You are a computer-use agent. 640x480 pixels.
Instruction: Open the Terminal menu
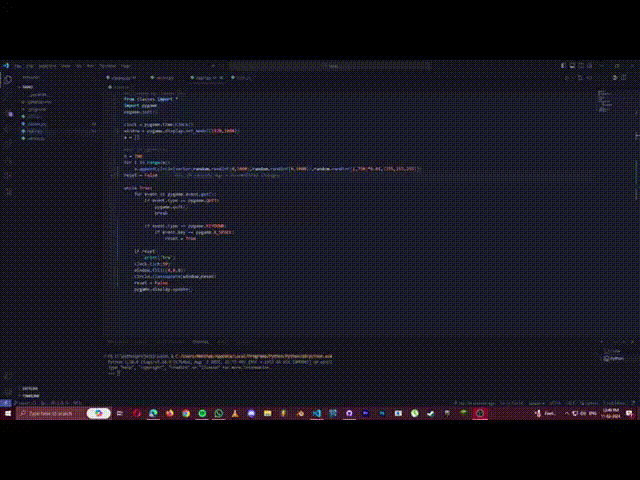coord(107,66)
